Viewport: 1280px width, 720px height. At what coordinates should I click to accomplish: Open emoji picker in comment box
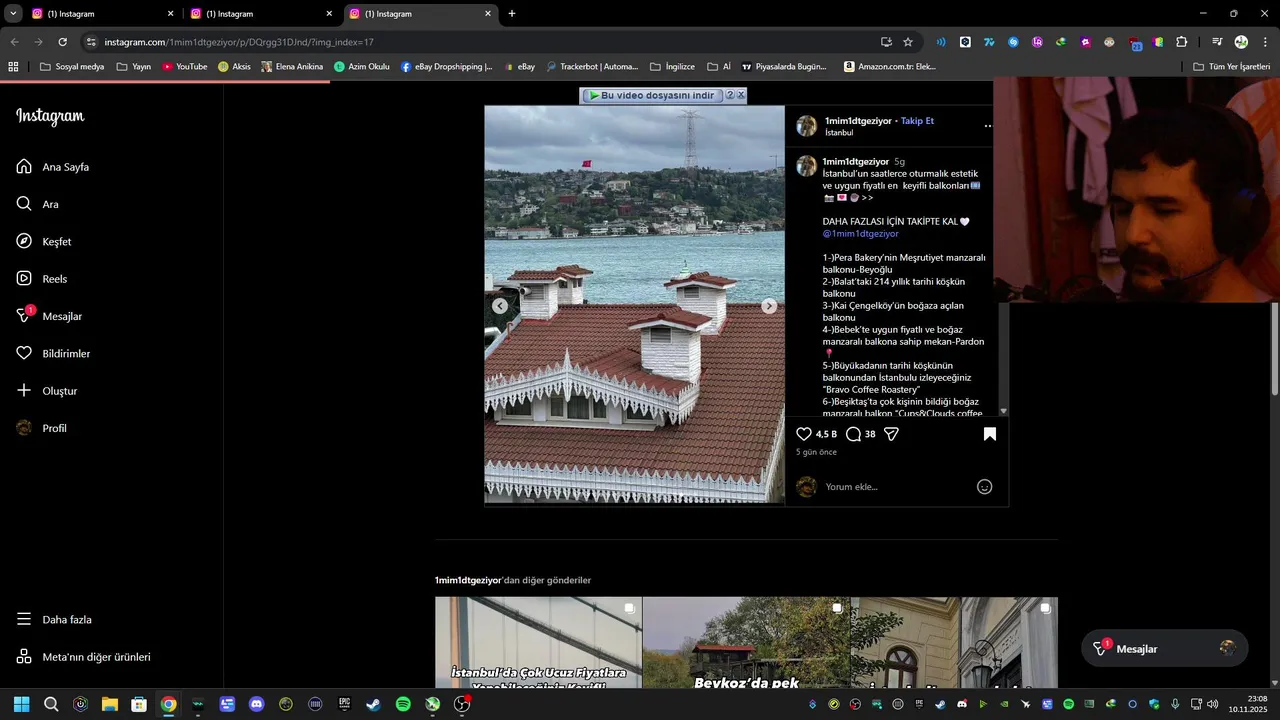(984, 487)
